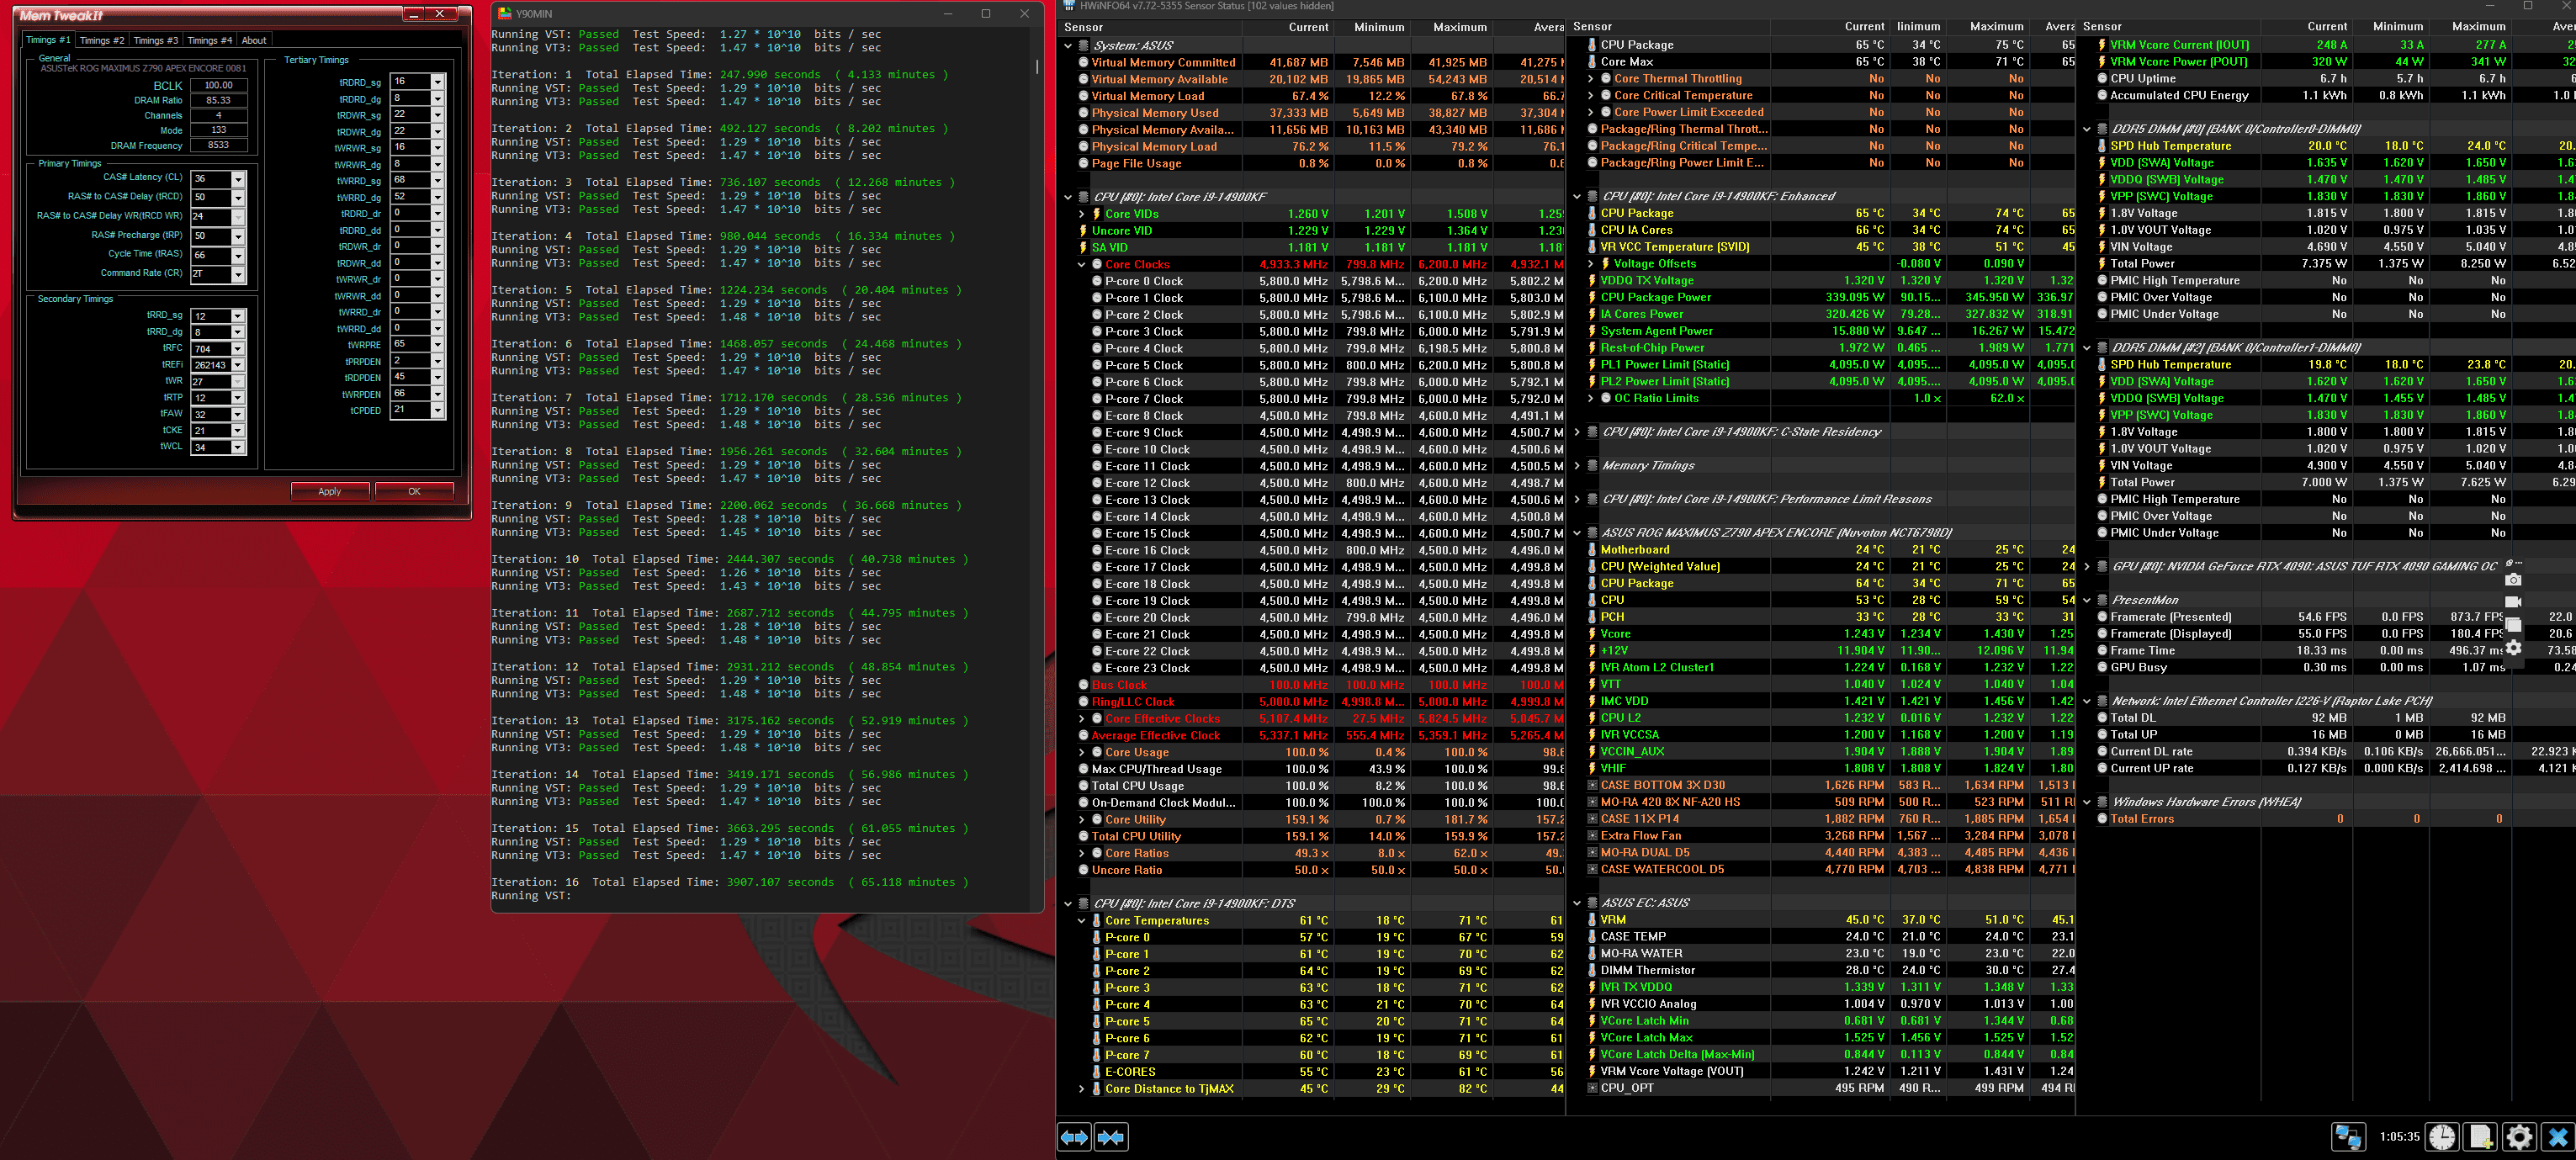
Task: Open the HWiNFO network remote monitoring icon
Action: [x=2347, y=1137]
